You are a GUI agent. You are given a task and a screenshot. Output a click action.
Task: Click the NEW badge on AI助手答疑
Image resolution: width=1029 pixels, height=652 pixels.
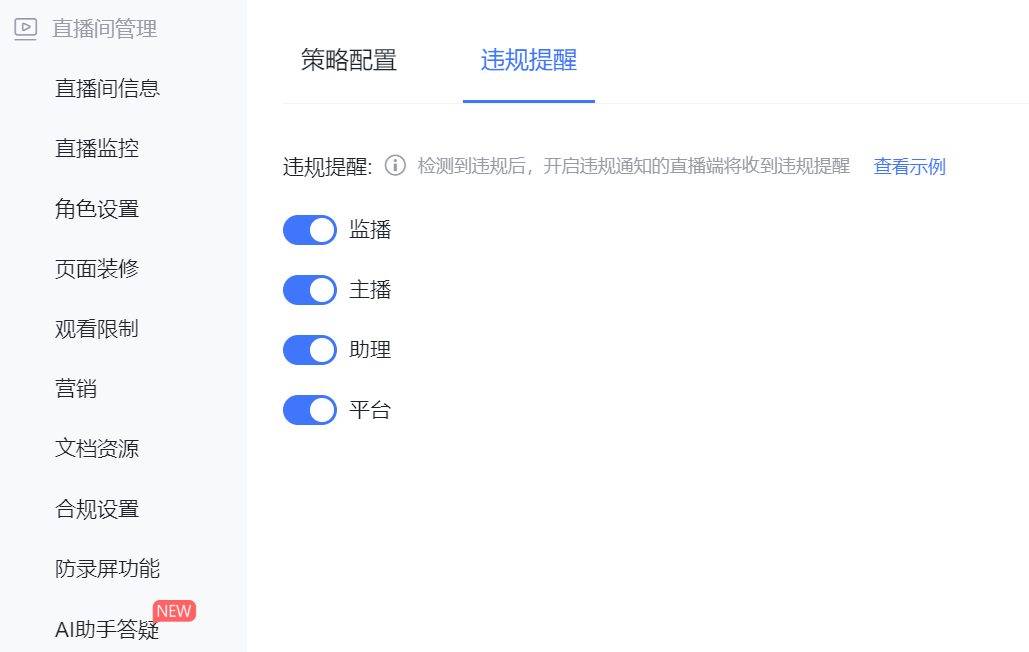[x=174, y=611]
